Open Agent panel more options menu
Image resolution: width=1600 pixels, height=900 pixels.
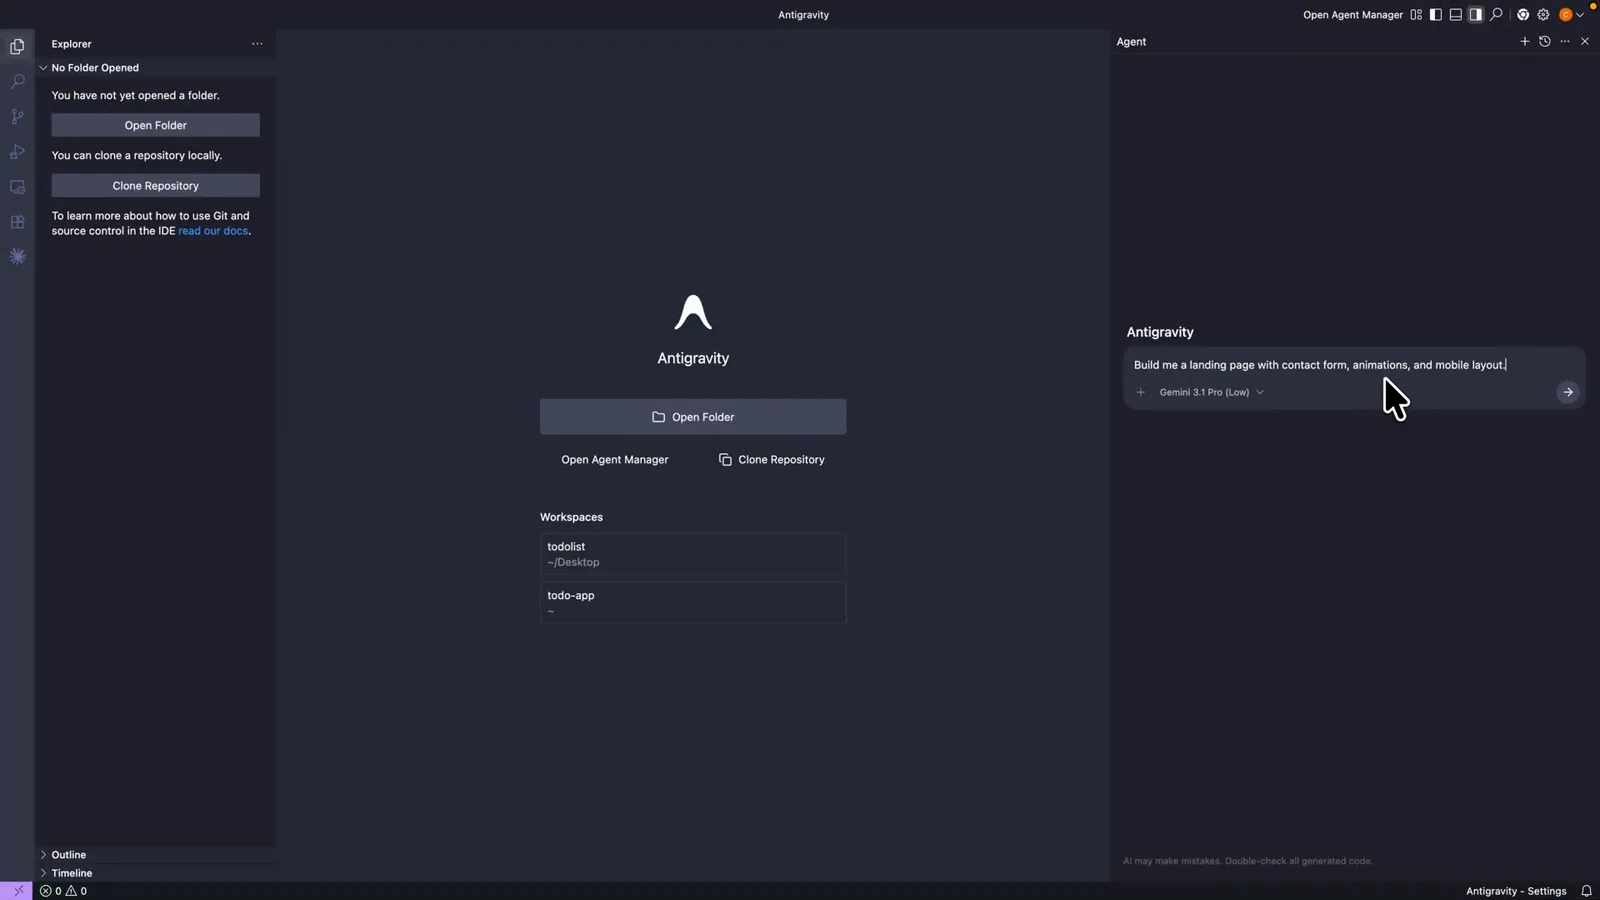coord(1565,42)
